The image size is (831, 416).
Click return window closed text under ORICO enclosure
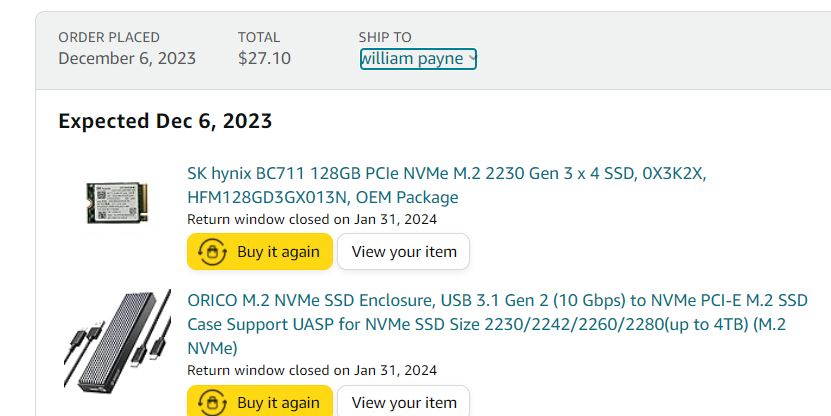tap(312, 370)
